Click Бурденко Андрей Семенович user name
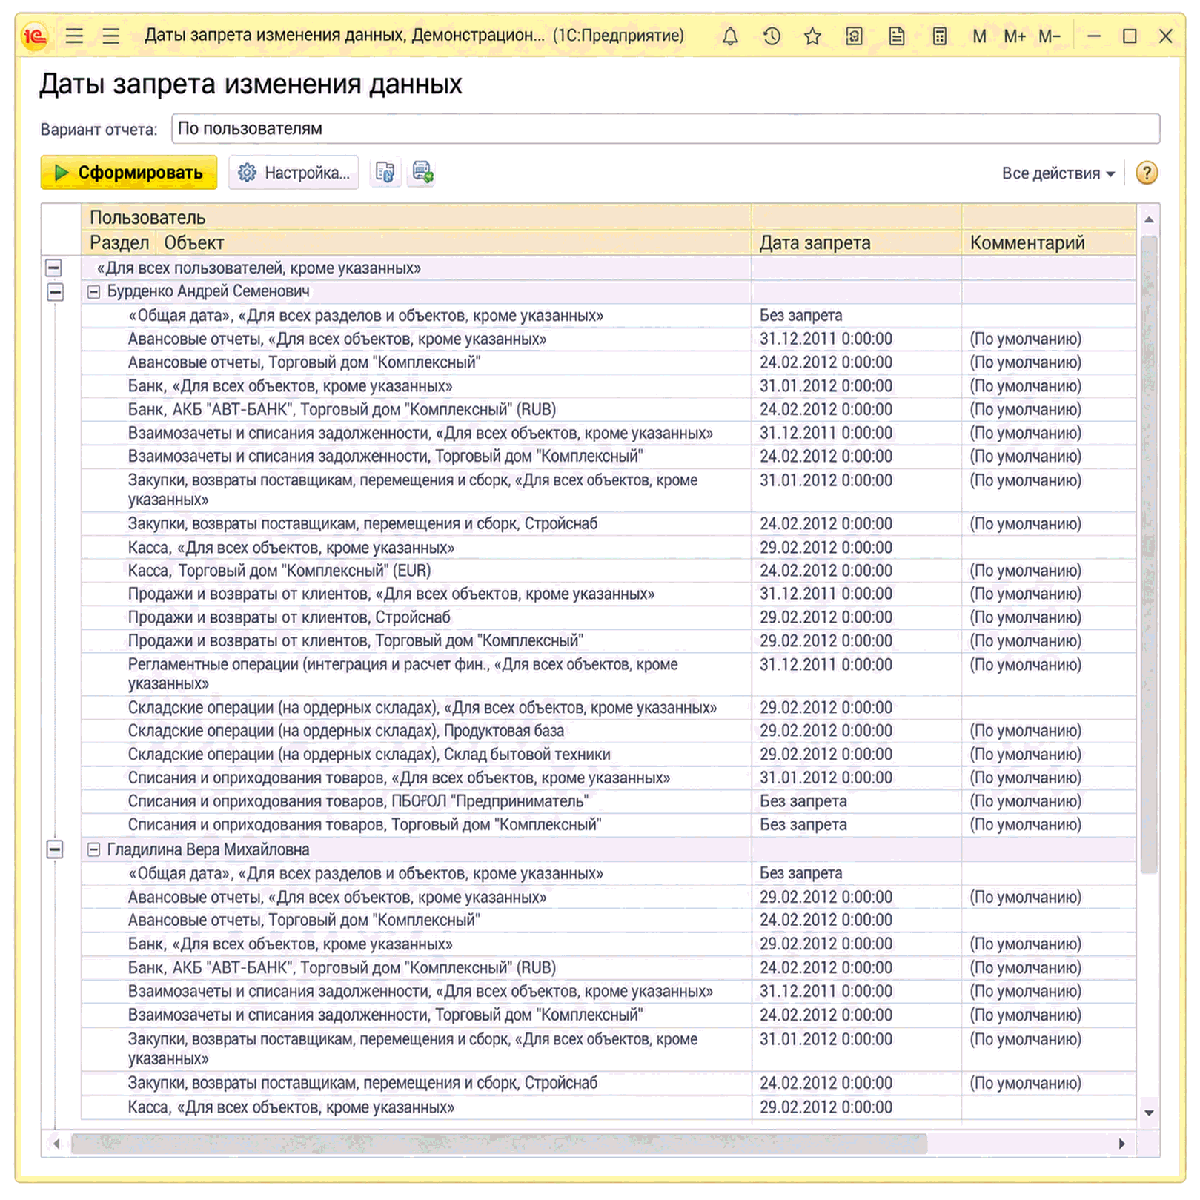The height and width of the screenshot is (1200, 1200). coord(208,292)
